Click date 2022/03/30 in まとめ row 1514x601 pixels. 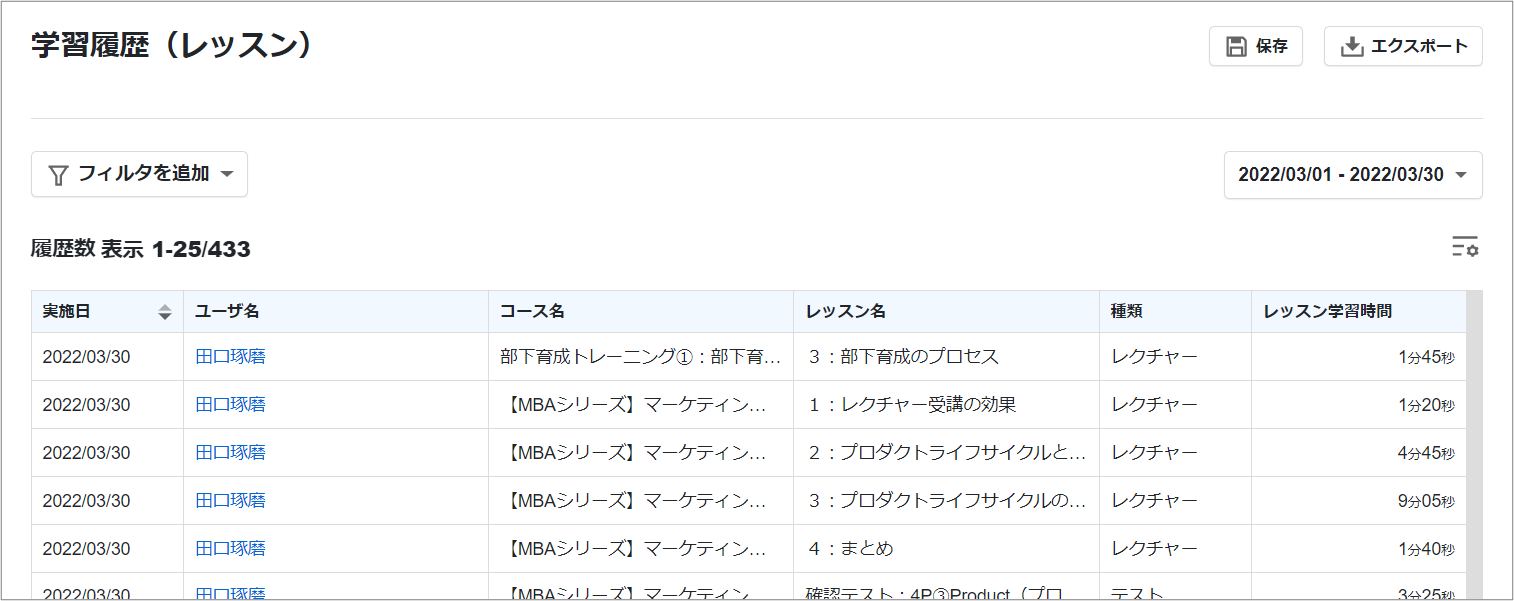pyautogui.click(x=86, y=549)
